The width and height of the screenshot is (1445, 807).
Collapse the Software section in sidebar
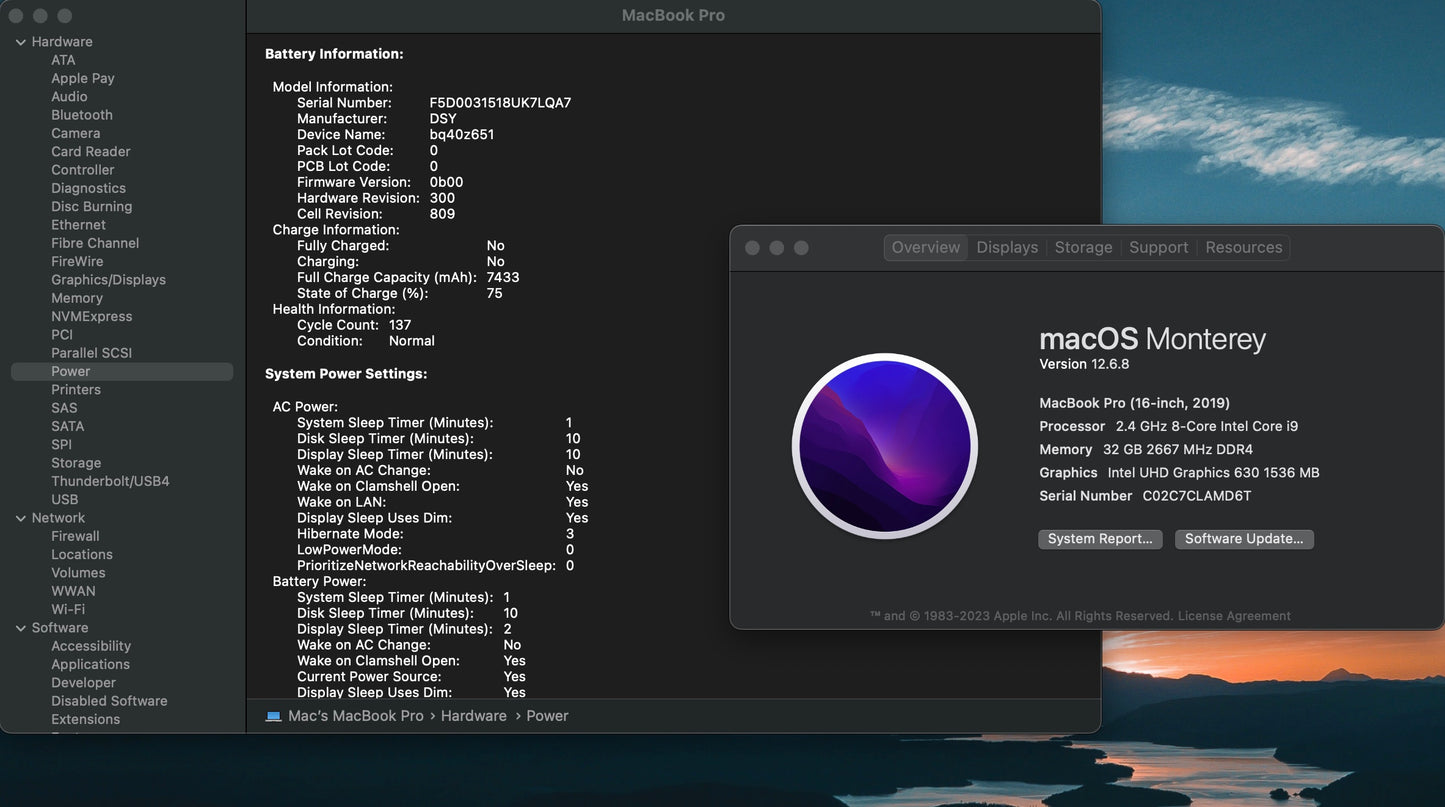click(20, 628)
